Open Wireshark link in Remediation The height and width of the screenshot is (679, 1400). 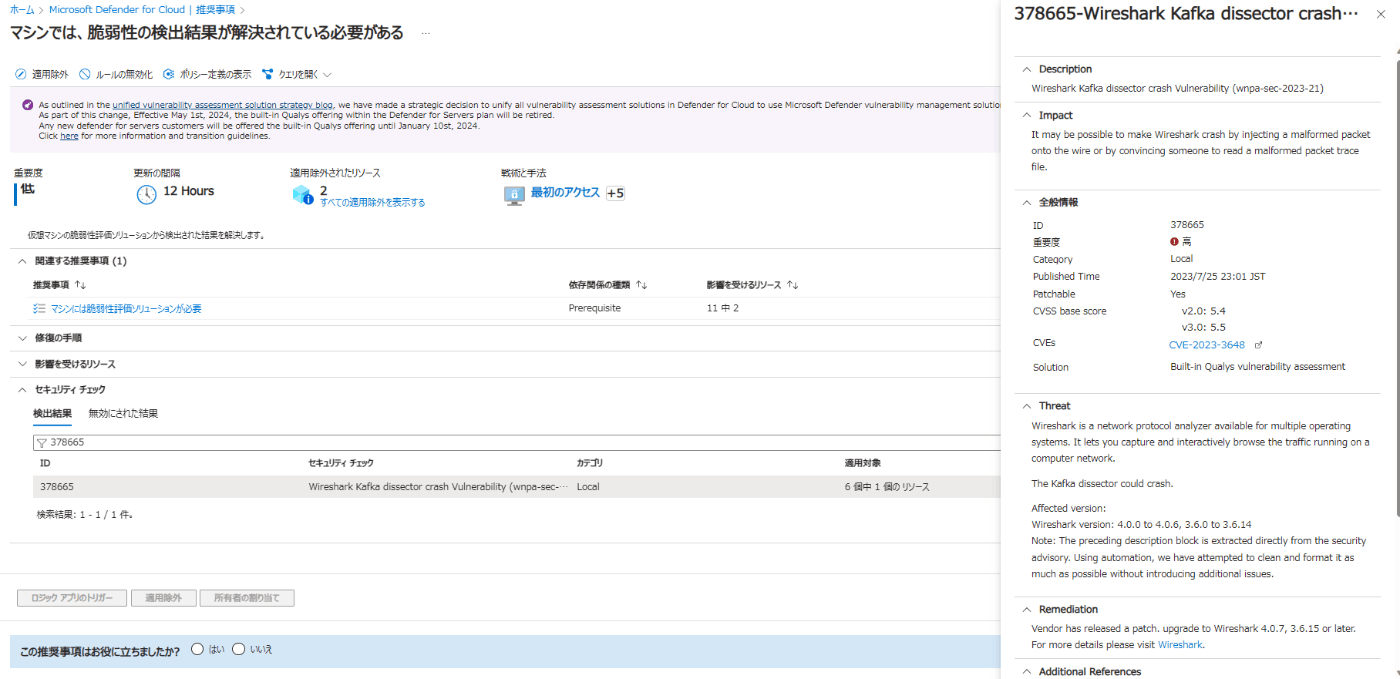(1180, 645)
